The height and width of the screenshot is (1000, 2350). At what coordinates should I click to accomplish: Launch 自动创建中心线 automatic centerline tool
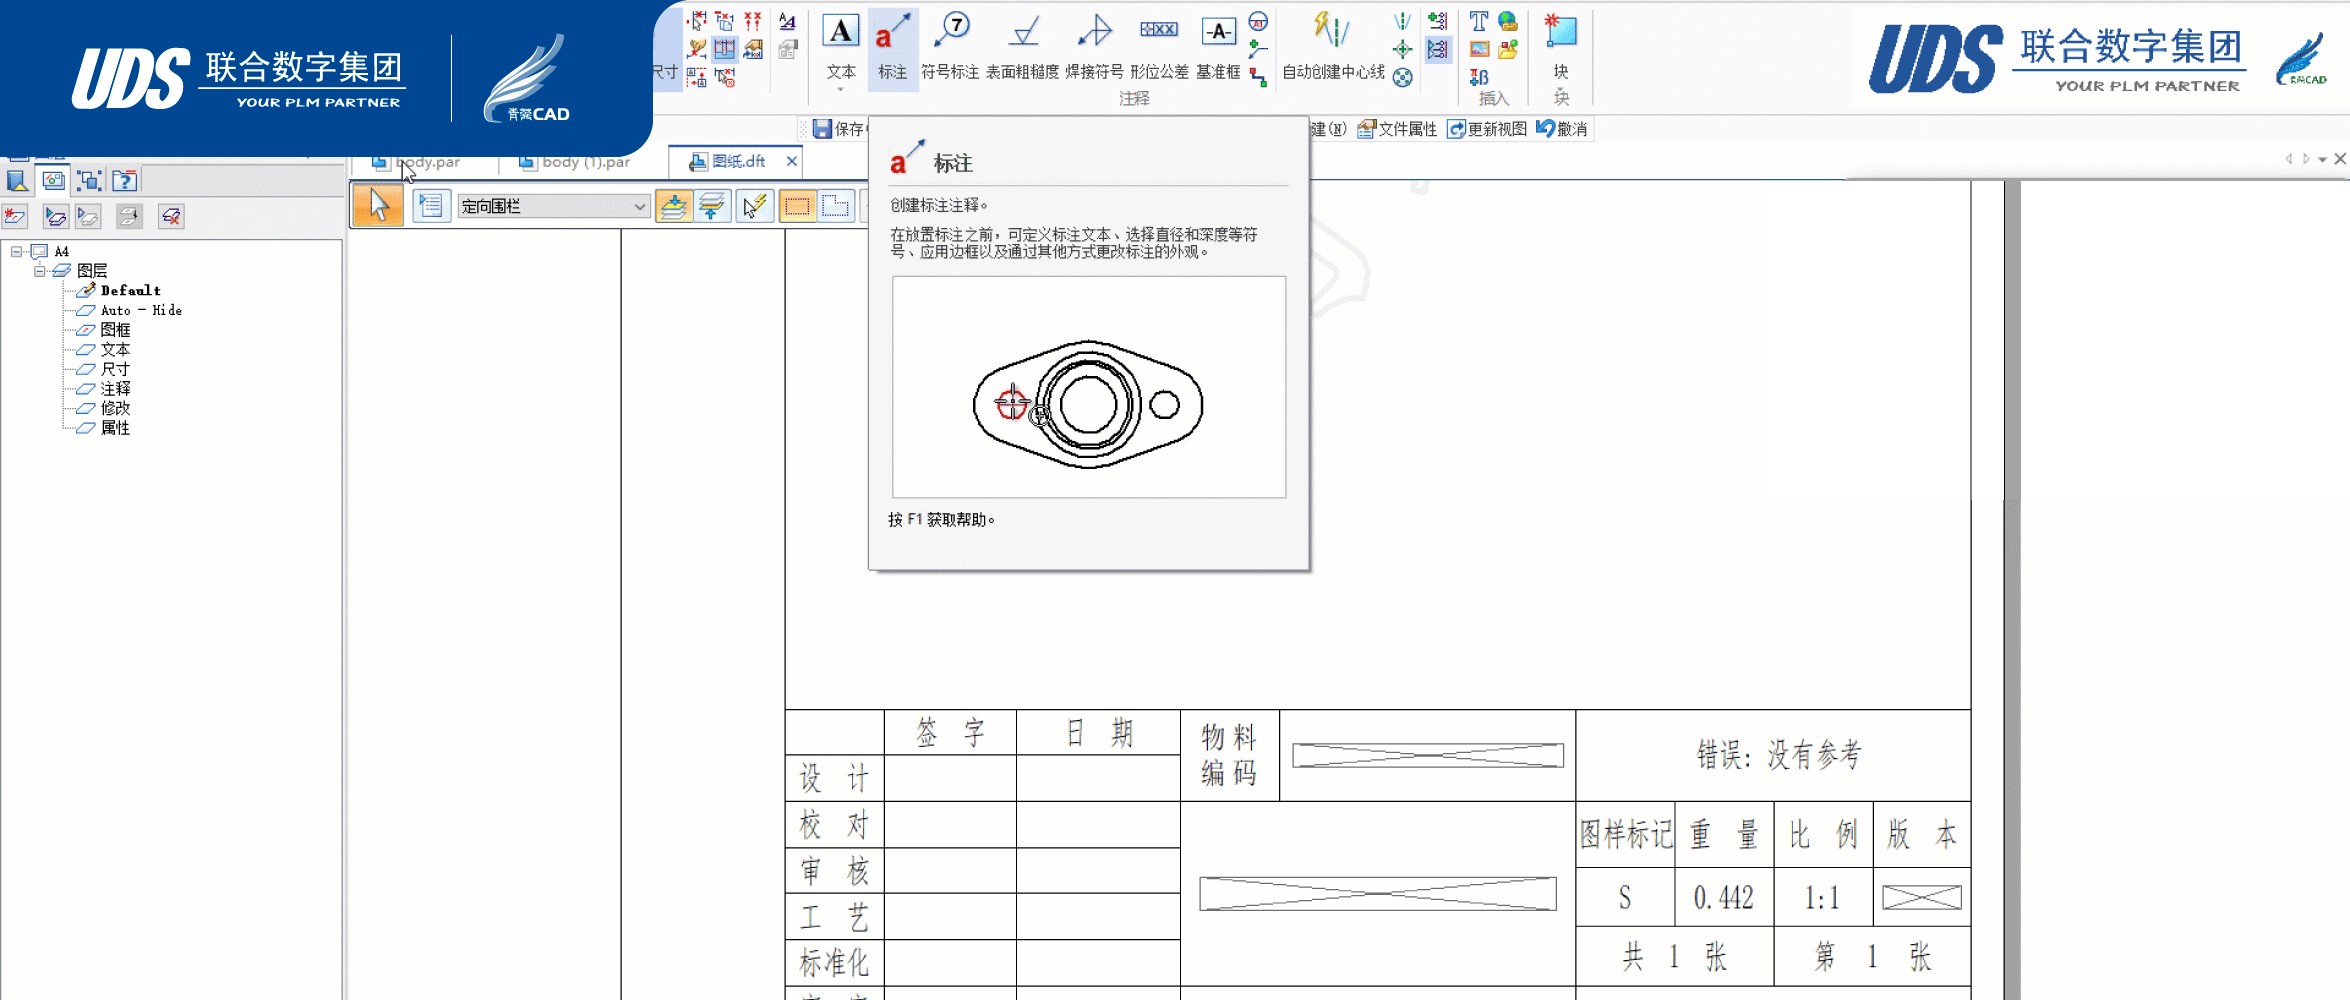1333,47
